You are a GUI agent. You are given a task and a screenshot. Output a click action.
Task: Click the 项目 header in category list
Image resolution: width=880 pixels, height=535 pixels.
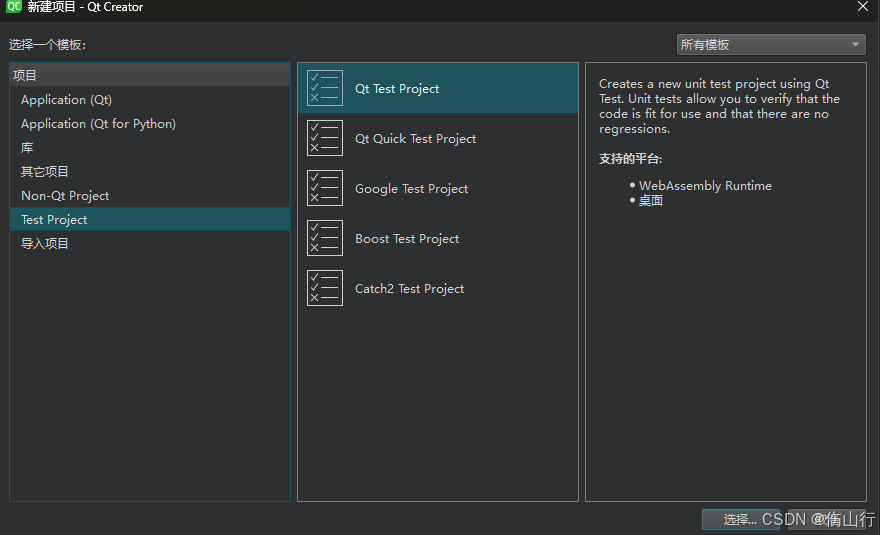coord(150,75)
